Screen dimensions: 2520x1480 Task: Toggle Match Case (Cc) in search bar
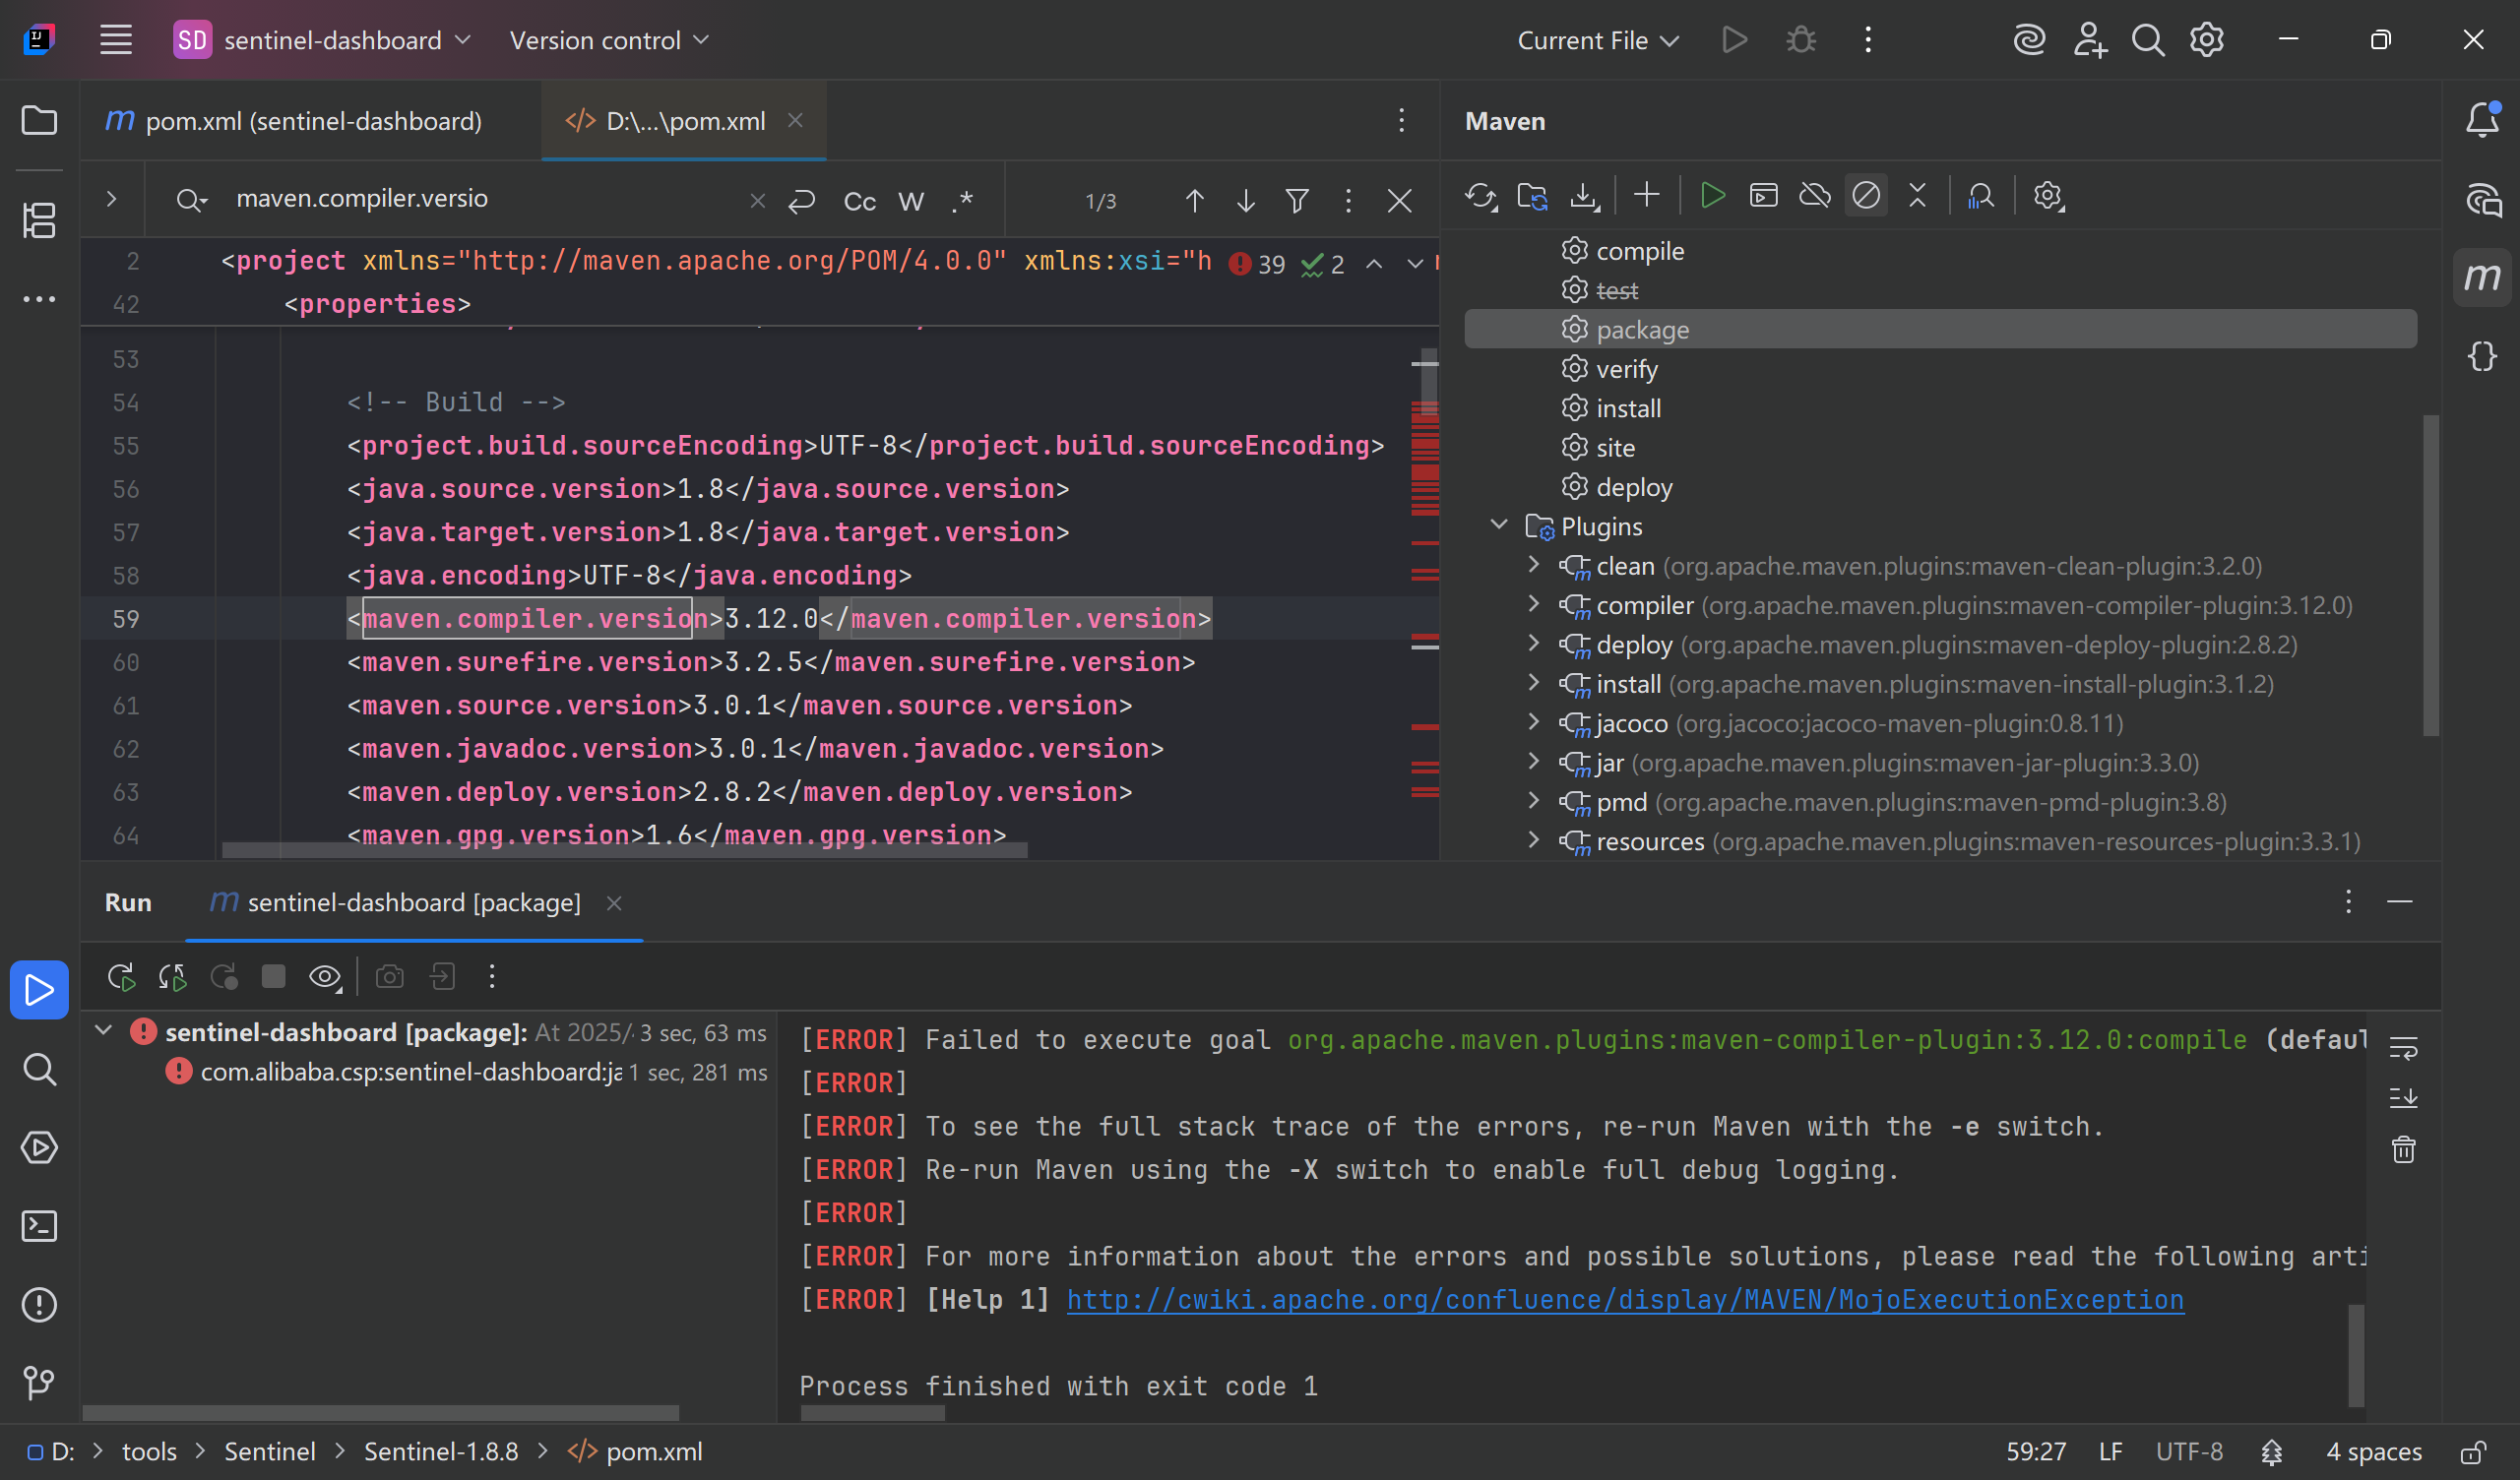pos(859,201)
